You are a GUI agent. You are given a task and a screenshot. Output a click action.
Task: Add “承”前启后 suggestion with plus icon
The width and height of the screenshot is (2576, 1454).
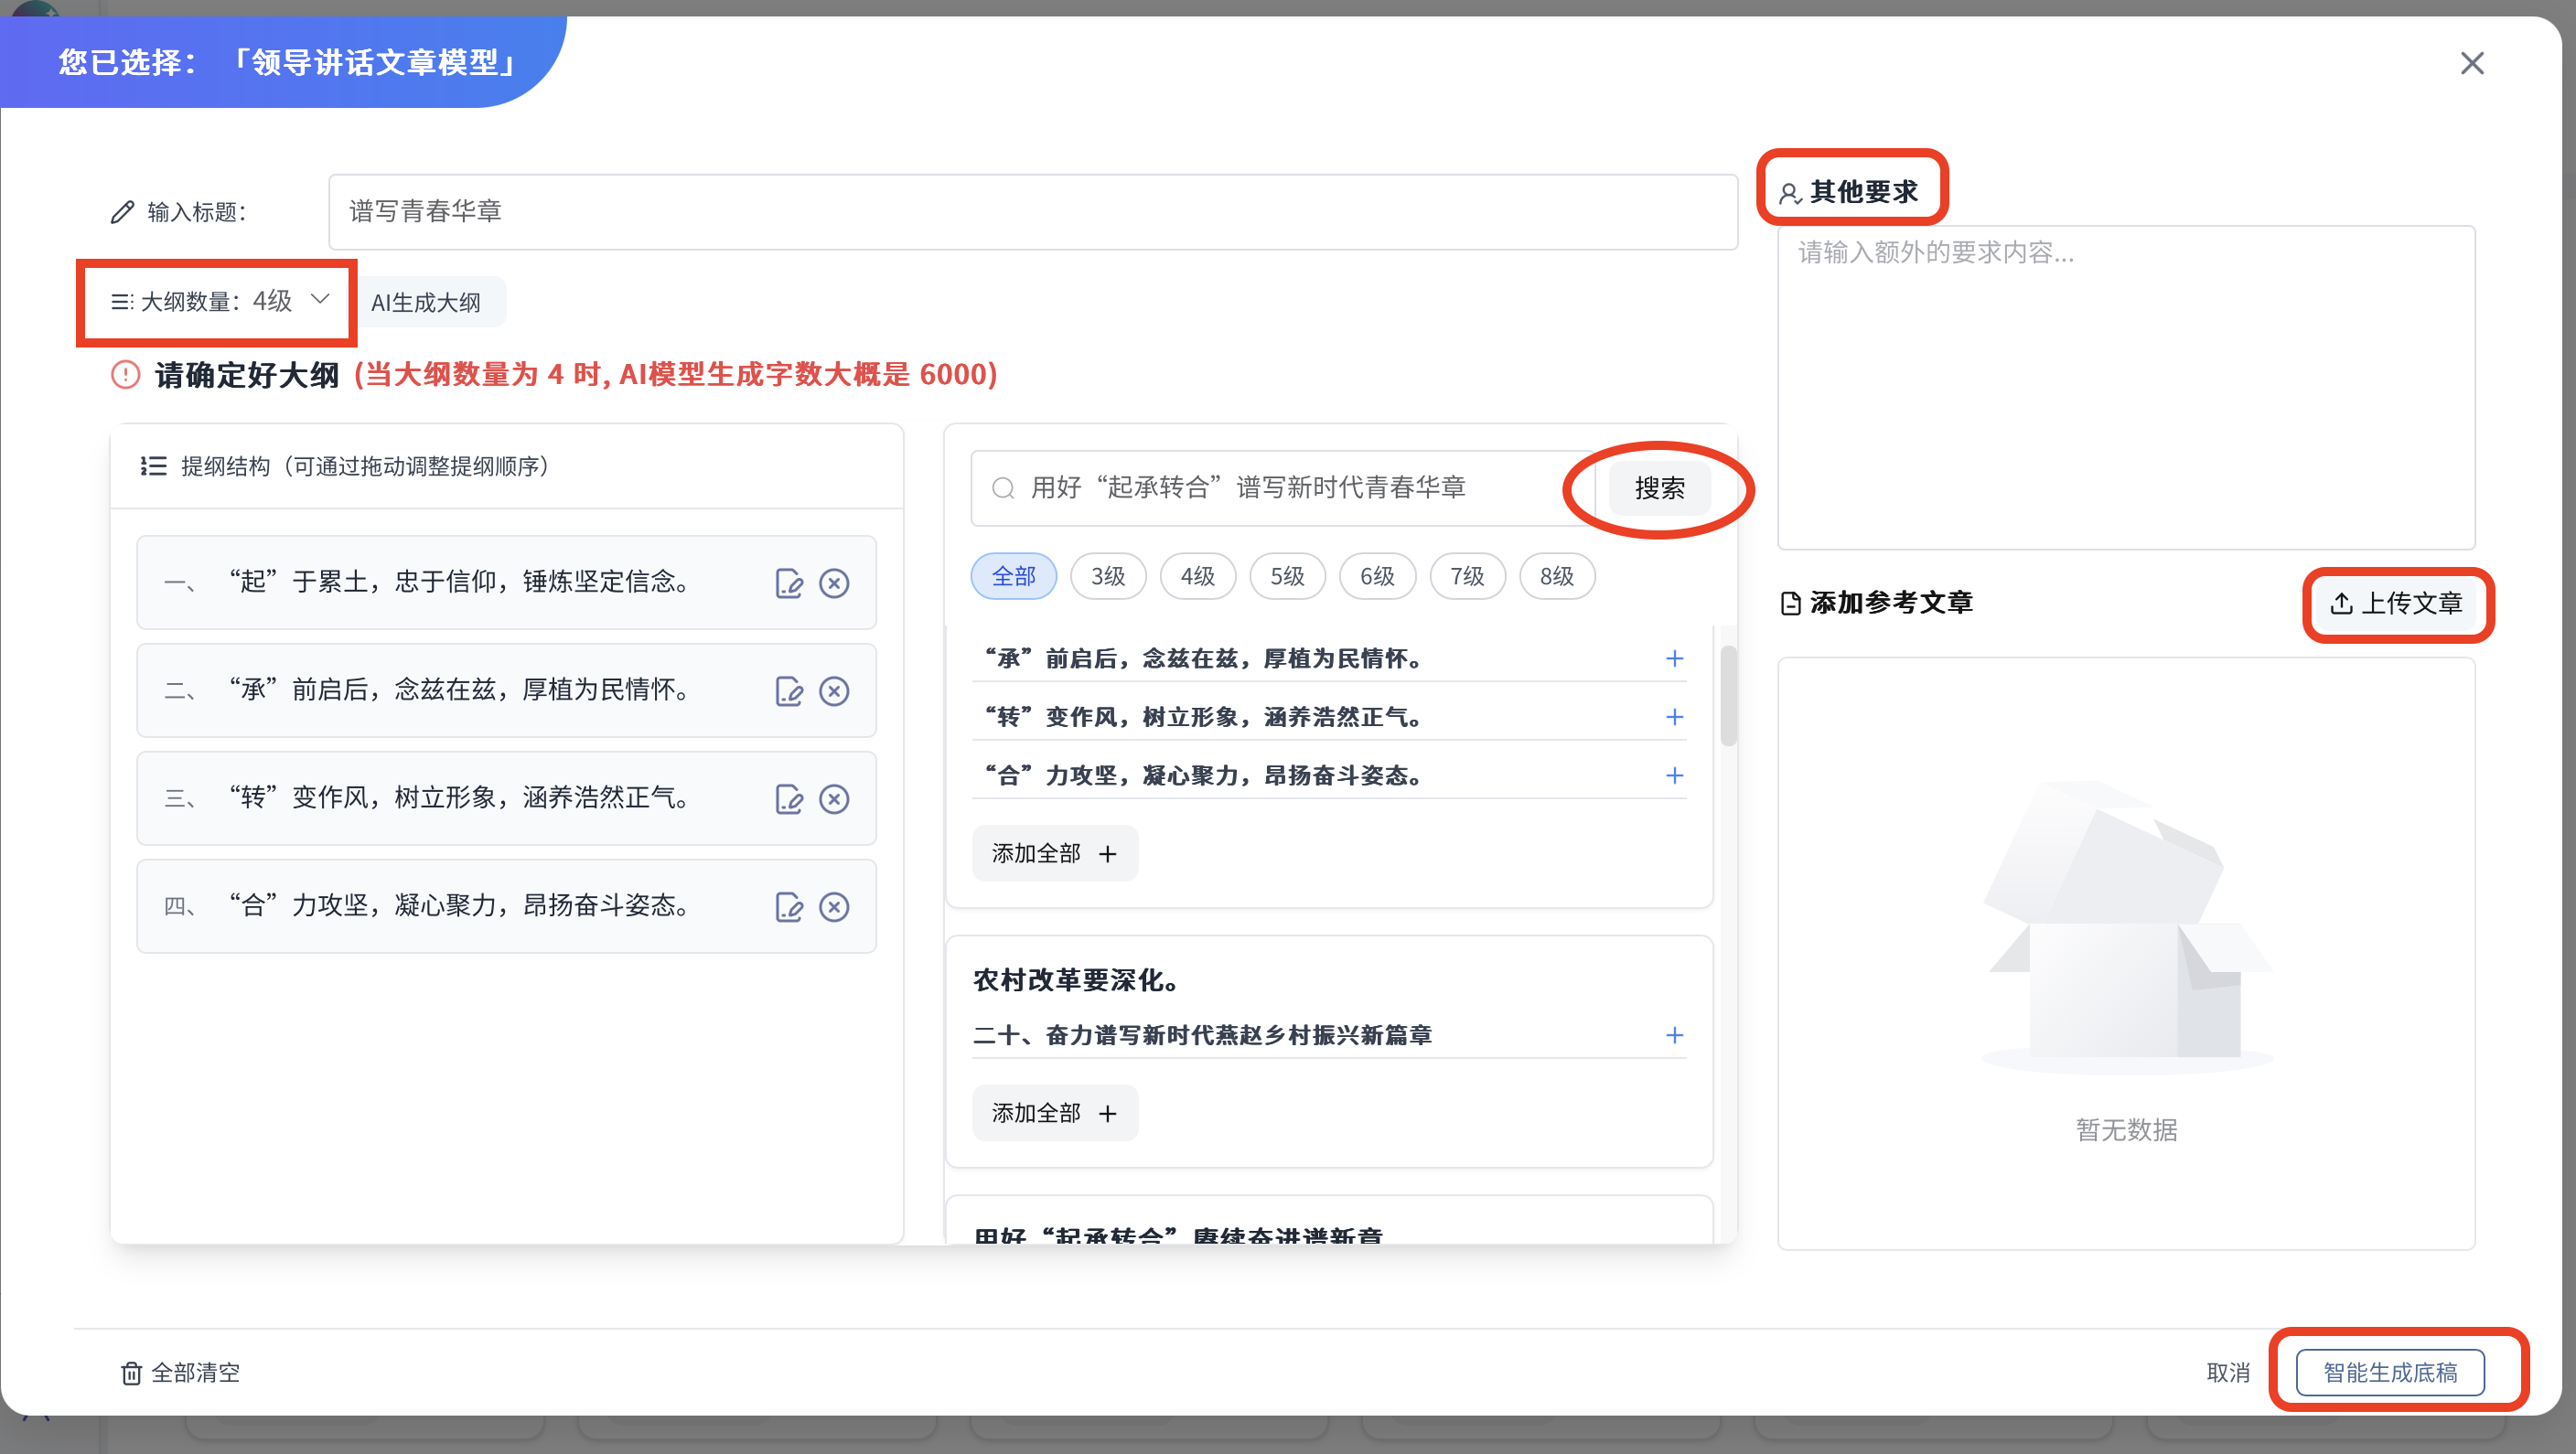pos(1674,658)
